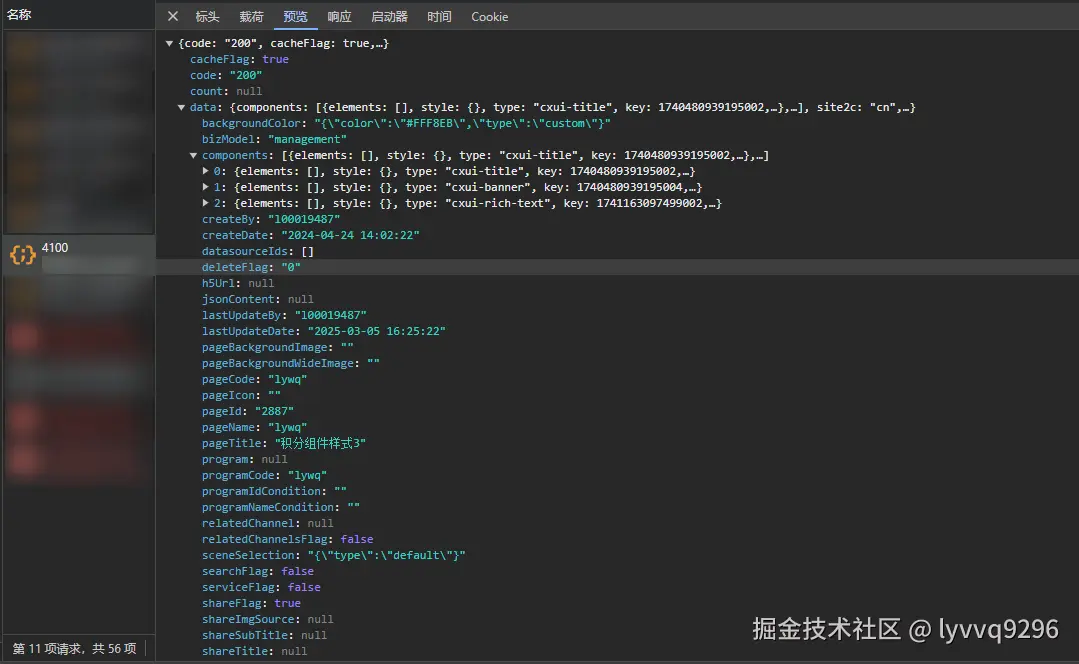Select the backgroundColor property line
1079x664 pixels.
pos(406,123)
